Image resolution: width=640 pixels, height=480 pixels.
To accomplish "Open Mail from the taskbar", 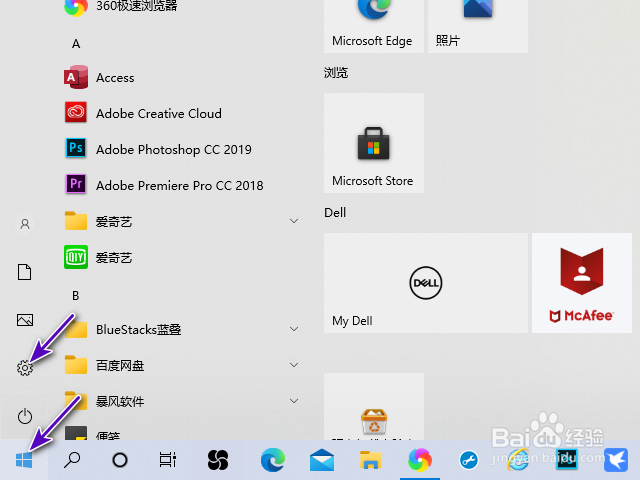I will click(x=322, y=460).
